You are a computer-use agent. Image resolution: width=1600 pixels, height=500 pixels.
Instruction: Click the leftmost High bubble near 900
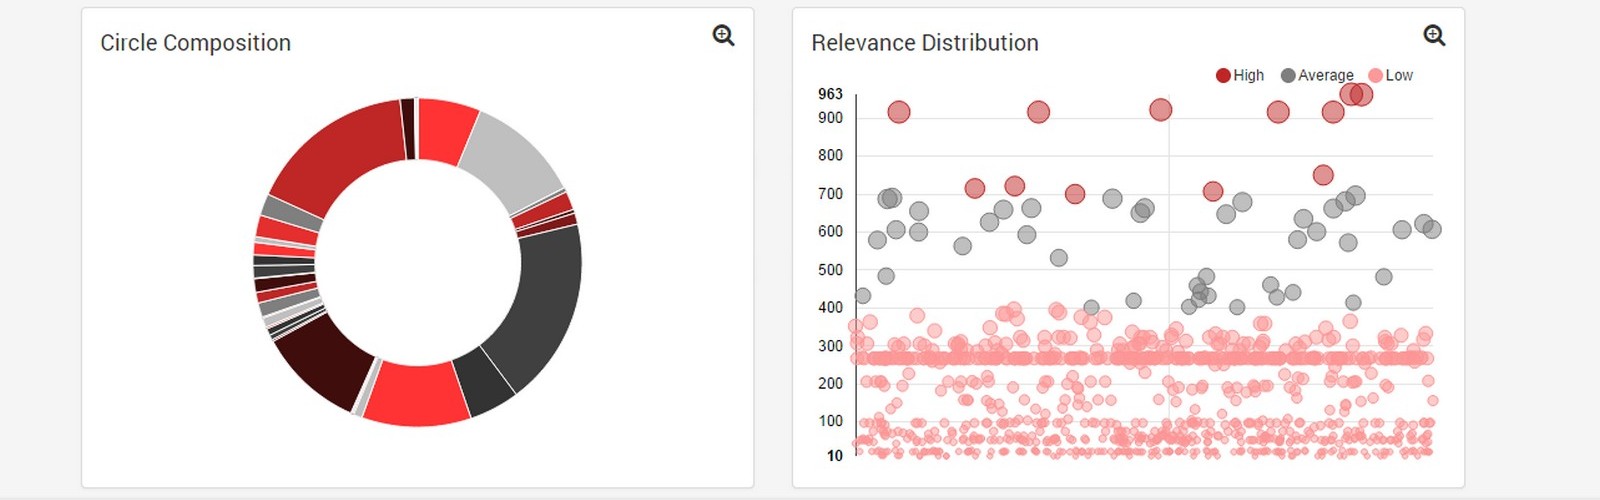tap(899, 112)
